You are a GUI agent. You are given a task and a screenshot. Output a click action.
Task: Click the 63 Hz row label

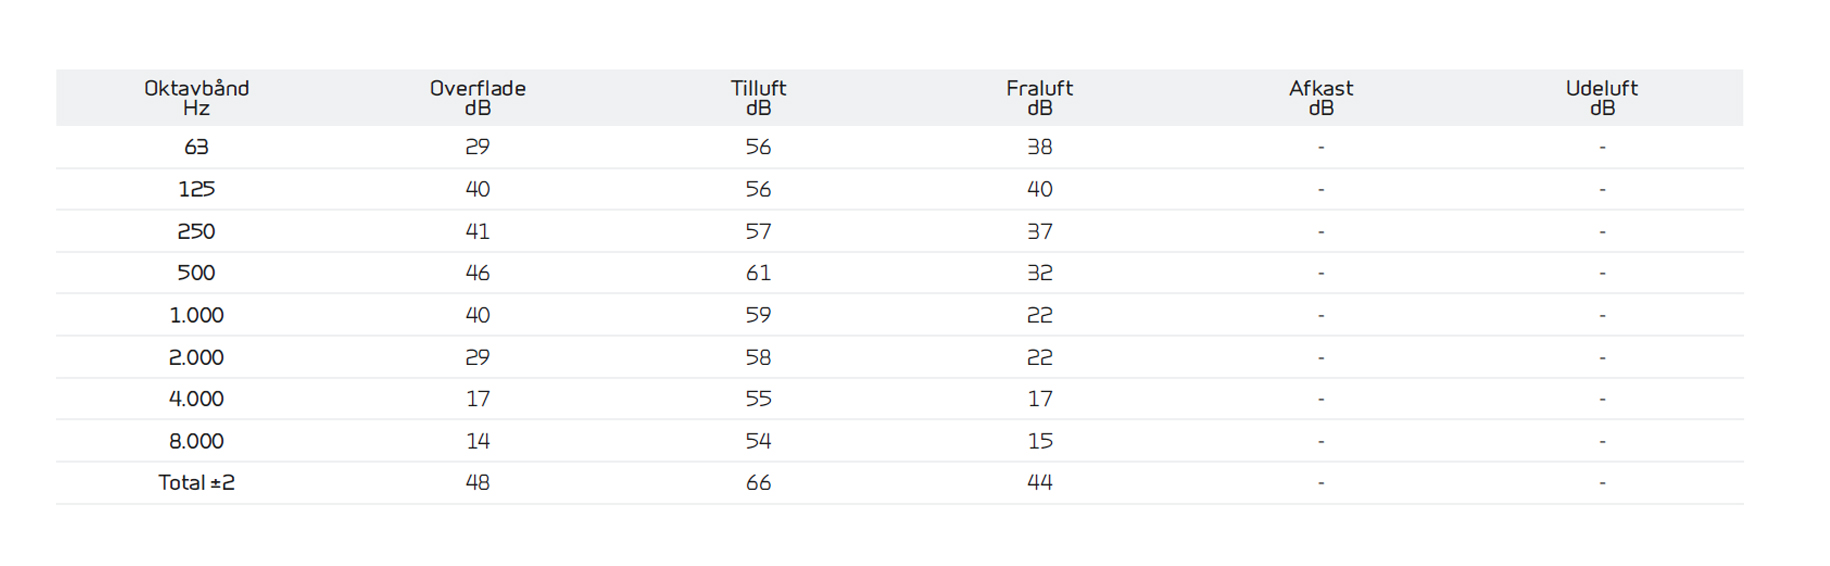[196, 147]
